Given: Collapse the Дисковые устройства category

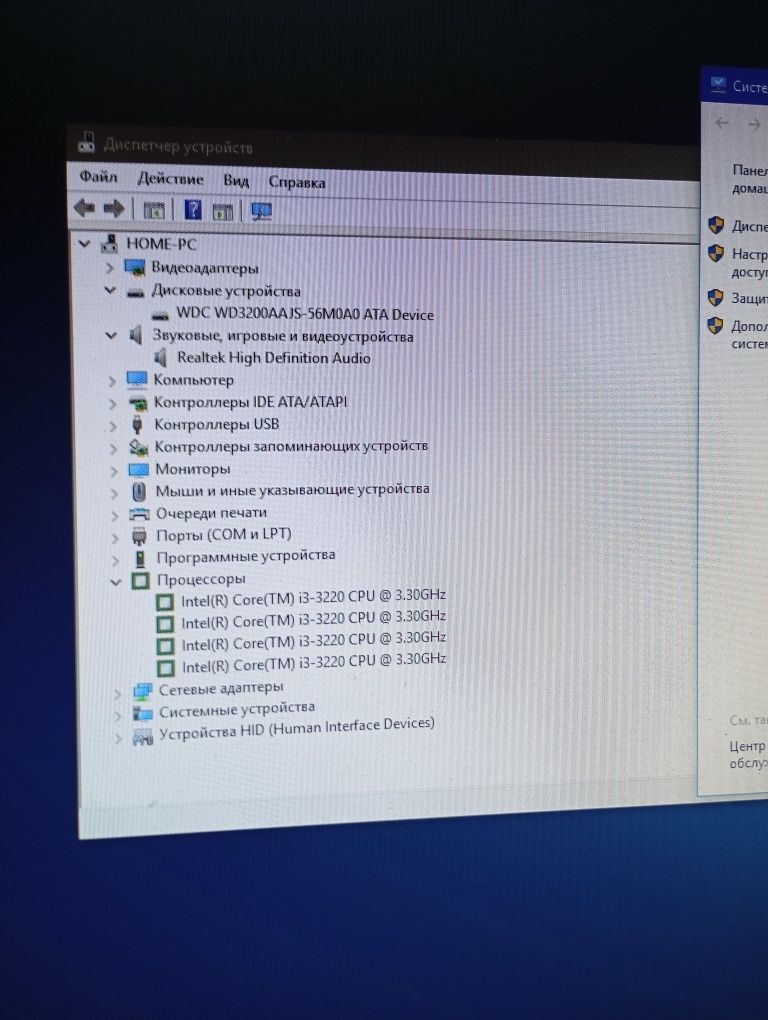Looking at the screenshot, I should click(110, 290).
